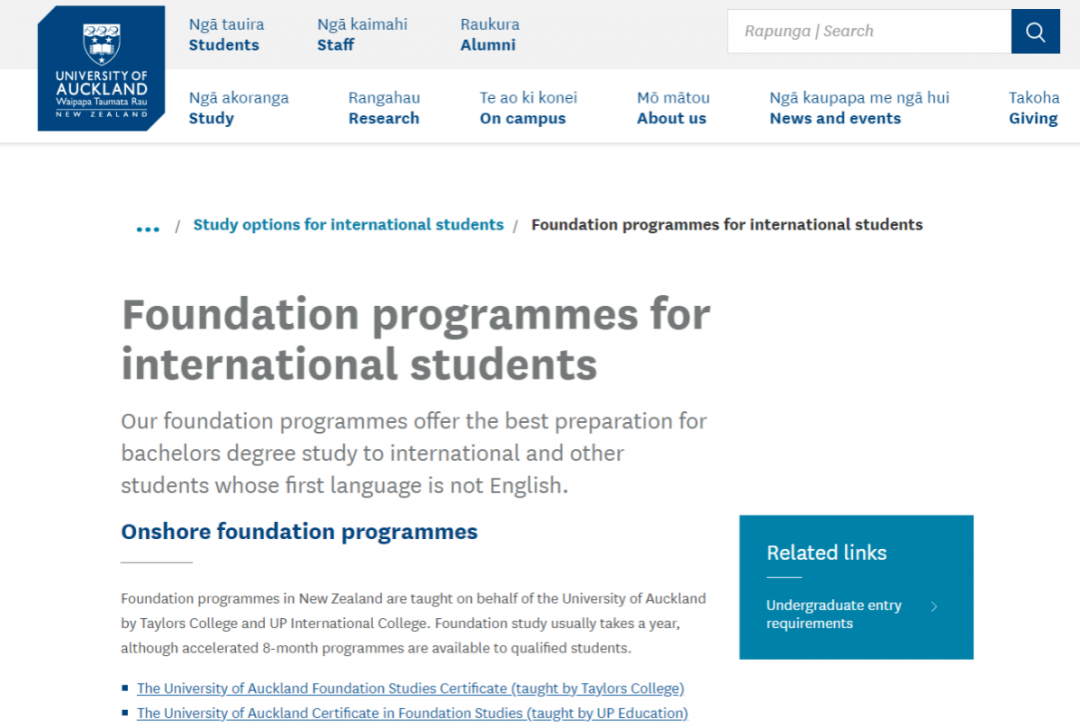This screenshot has width=1080, height=728.
Task: Focus the Rapunga Search input field
Action: pyautogui.click(x=869, y=31)
